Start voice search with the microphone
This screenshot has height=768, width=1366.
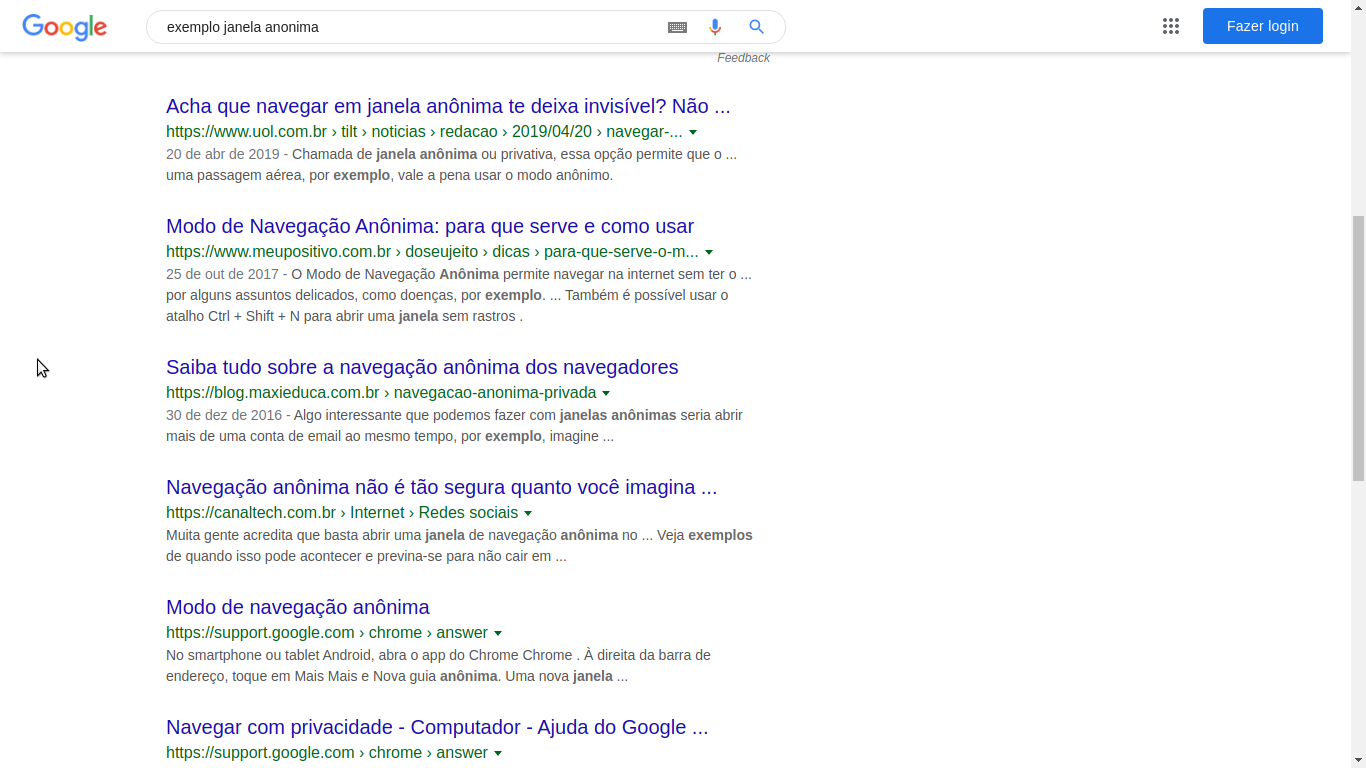tap(715, 27)
